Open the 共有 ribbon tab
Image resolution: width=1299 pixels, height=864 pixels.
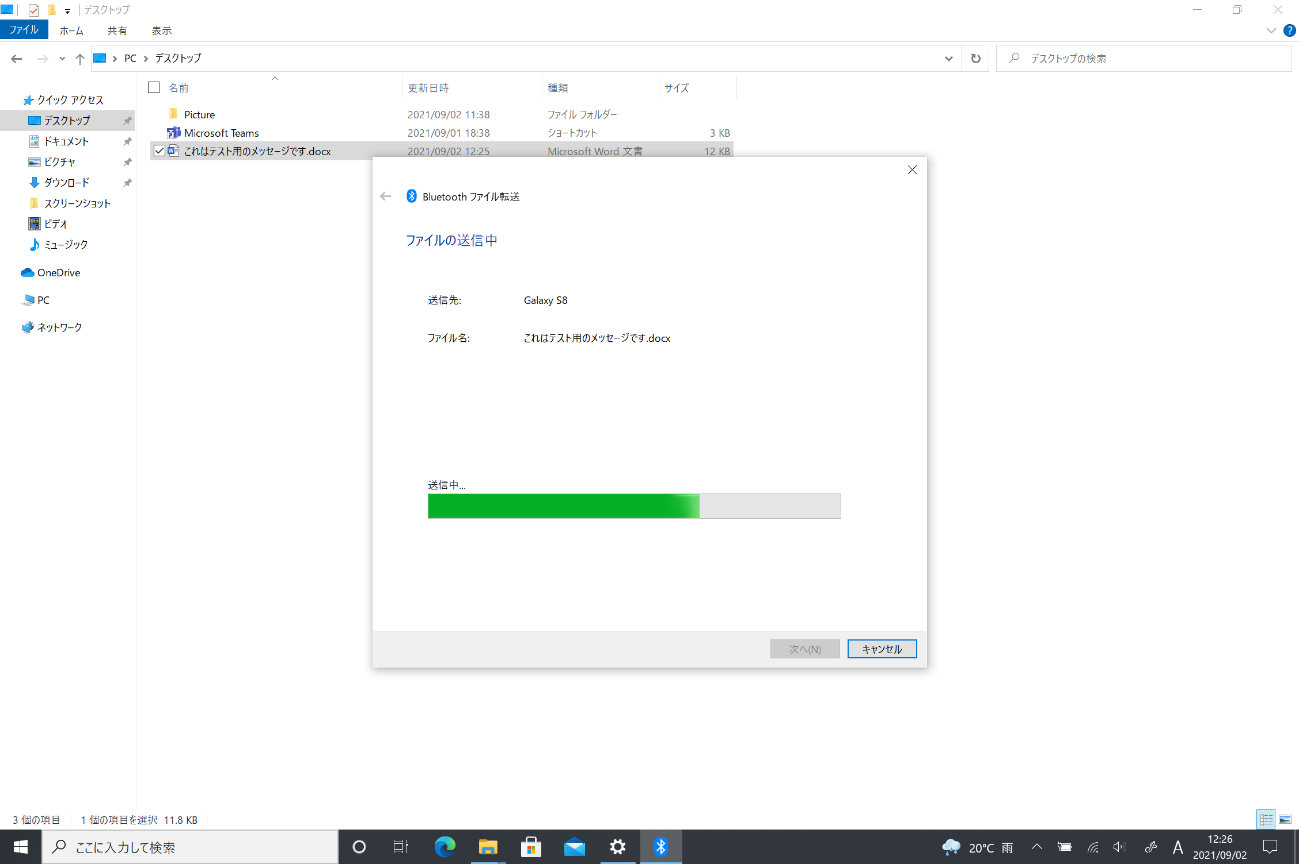117,30
